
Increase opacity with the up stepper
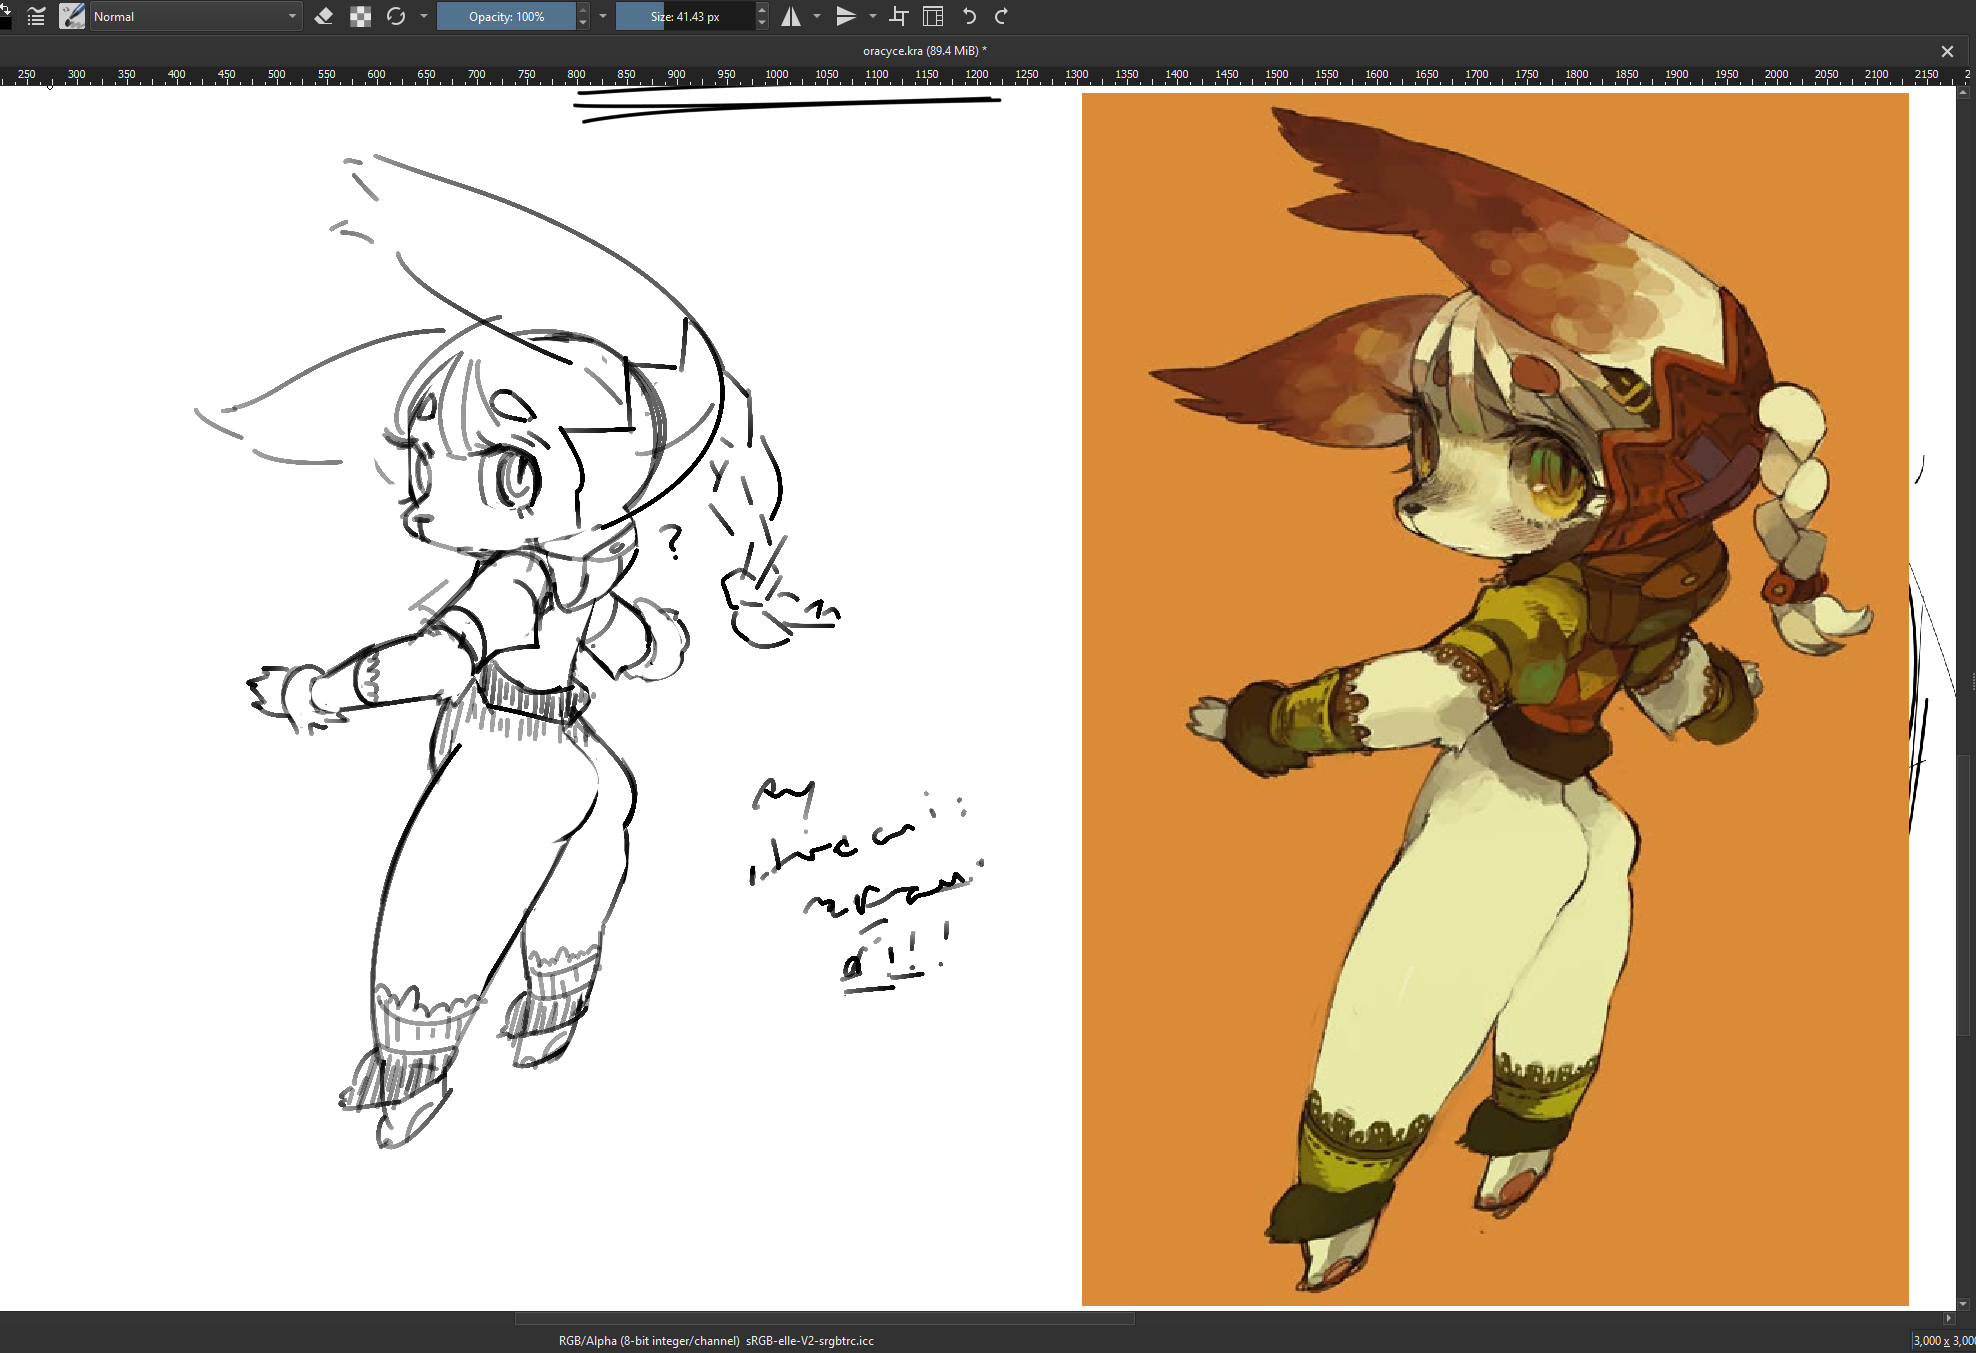pos(583,10)
